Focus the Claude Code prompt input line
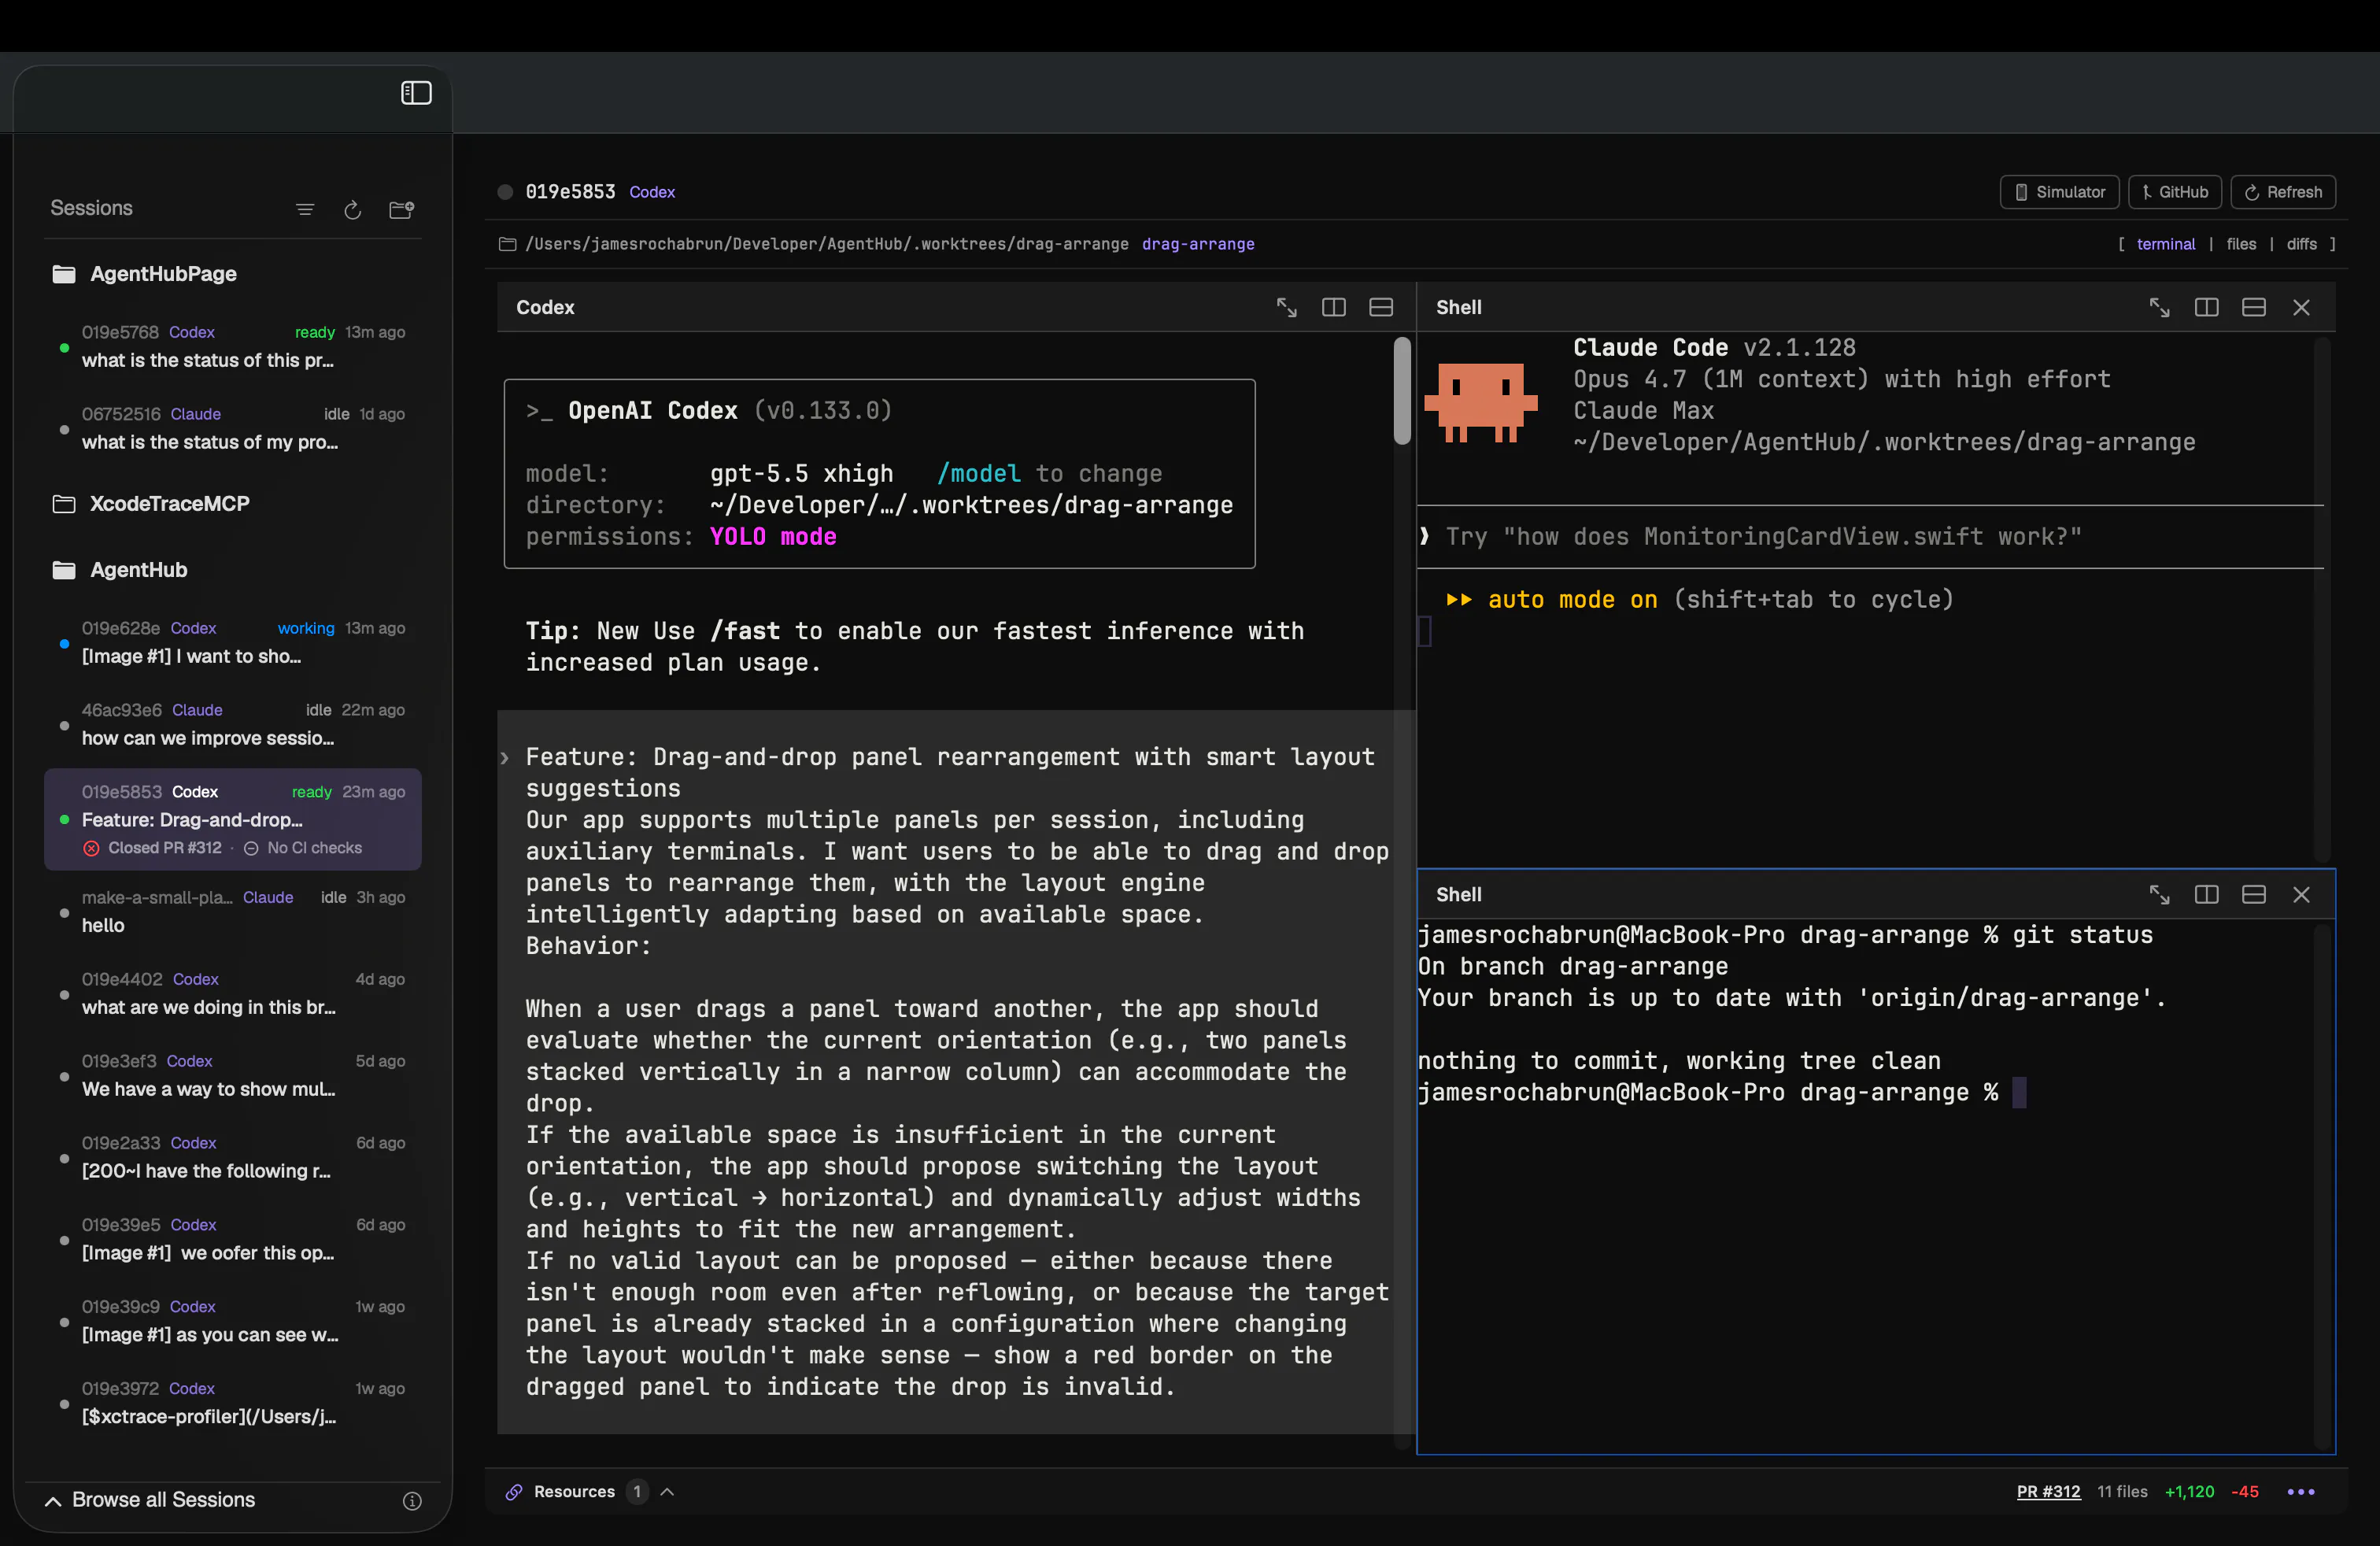 point(1870,537)
